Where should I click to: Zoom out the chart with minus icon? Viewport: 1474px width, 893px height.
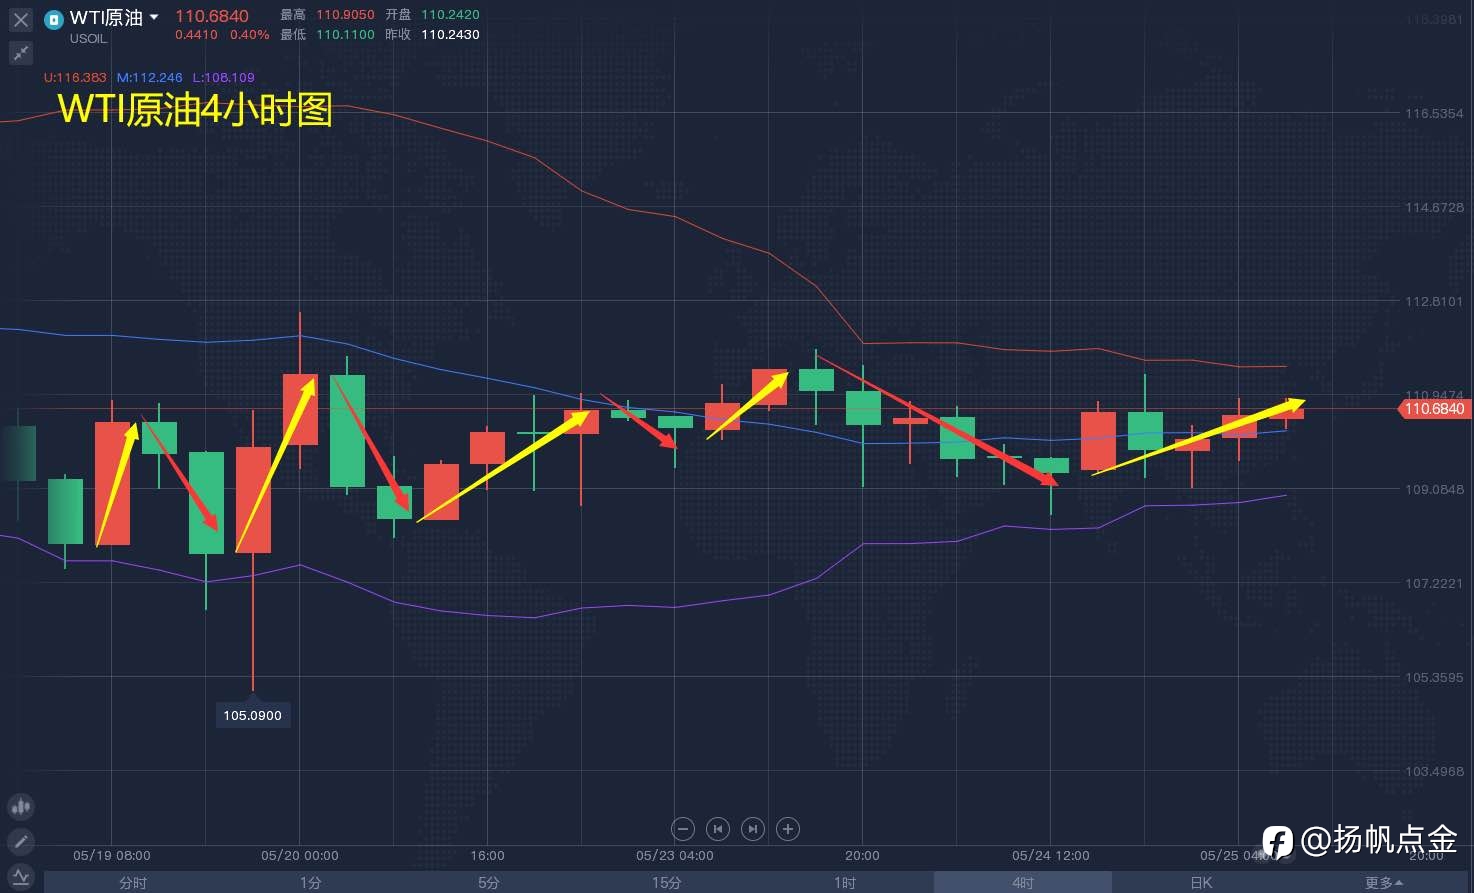tap(683, 828)
